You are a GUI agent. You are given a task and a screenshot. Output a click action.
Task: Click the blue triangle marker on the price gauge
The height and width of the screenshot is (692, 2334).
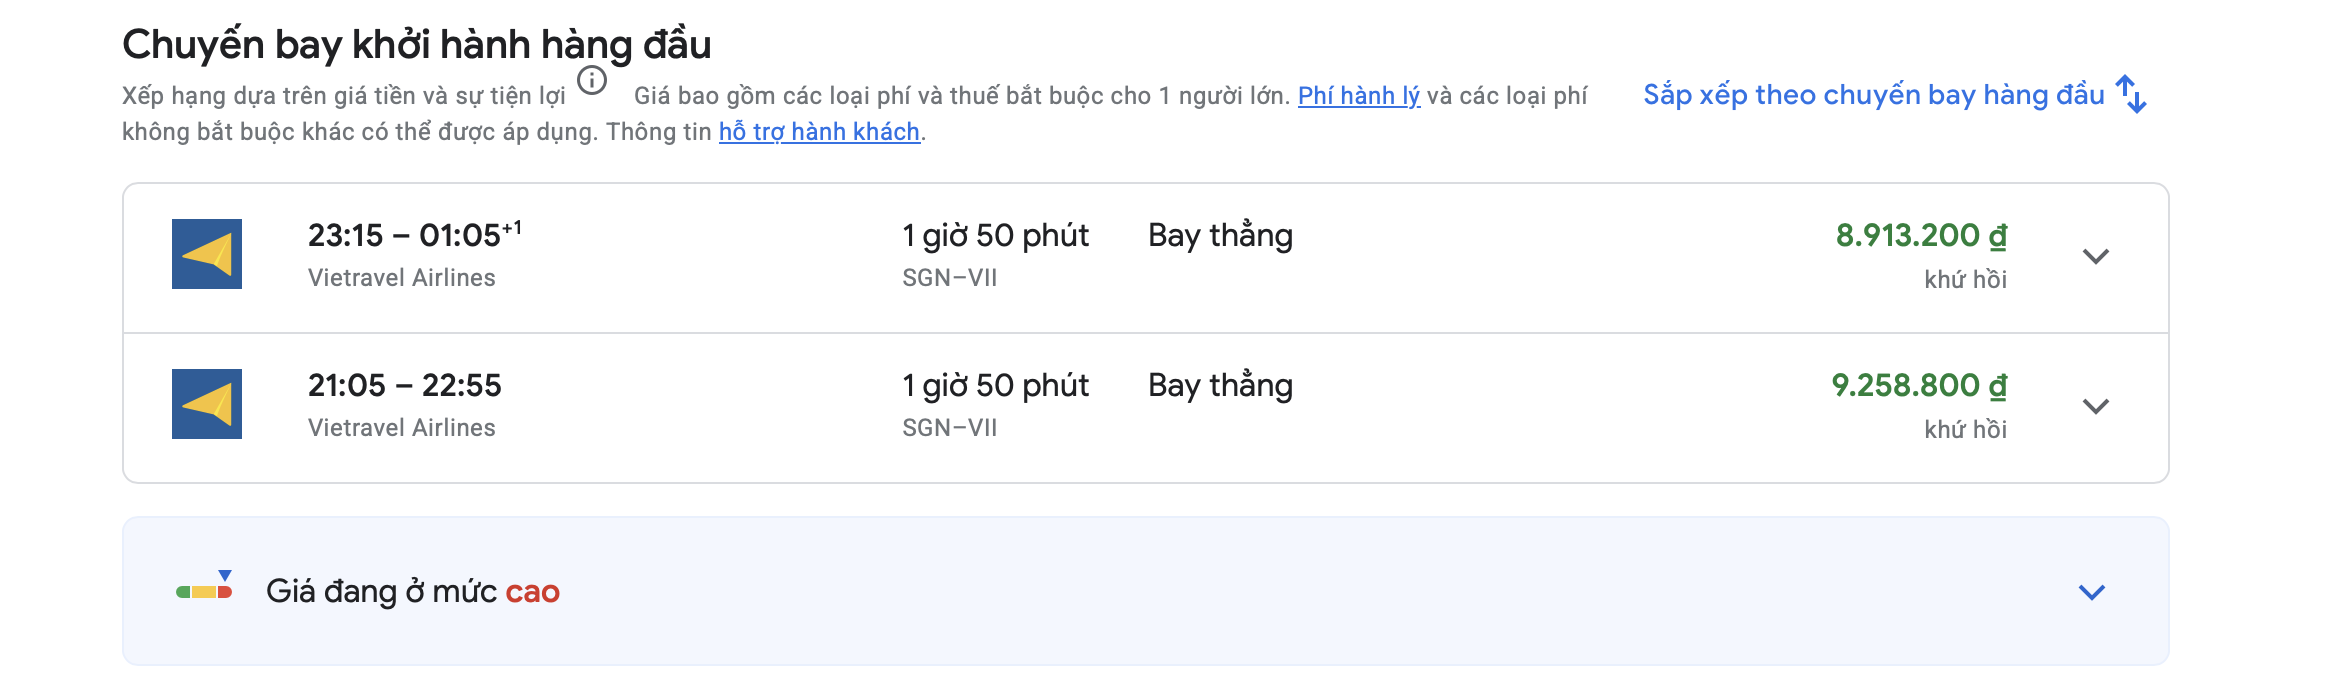226,573
